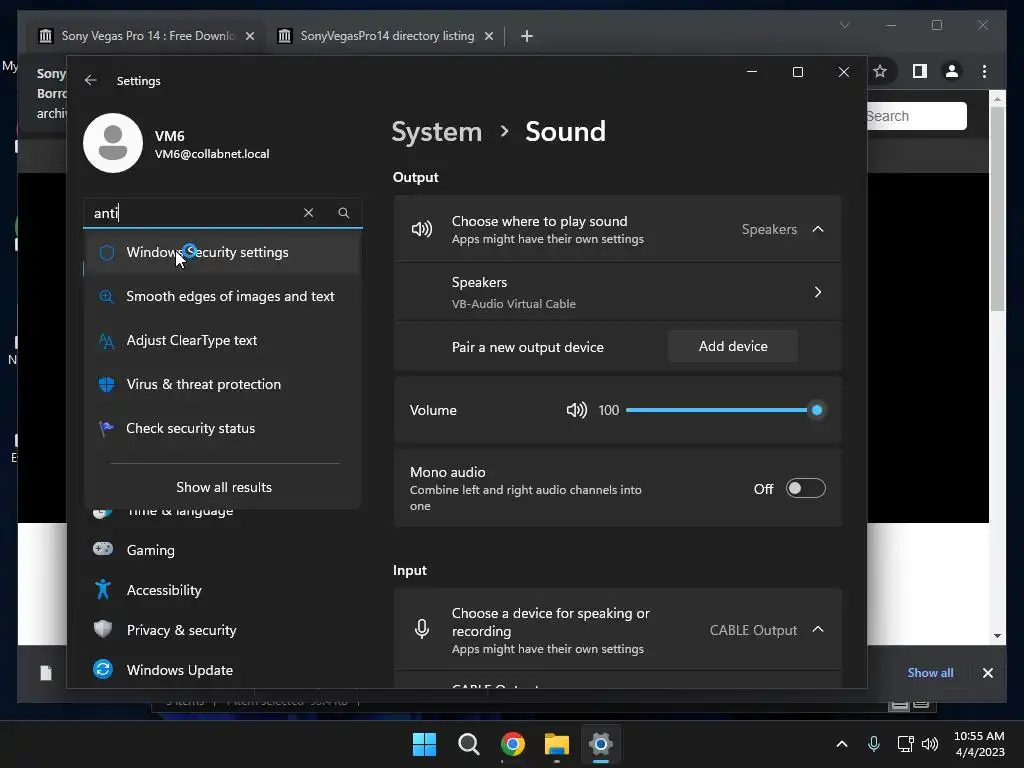Click the downloaded file icon in downloads bar

pyautogui.click(x=46, y=673)
